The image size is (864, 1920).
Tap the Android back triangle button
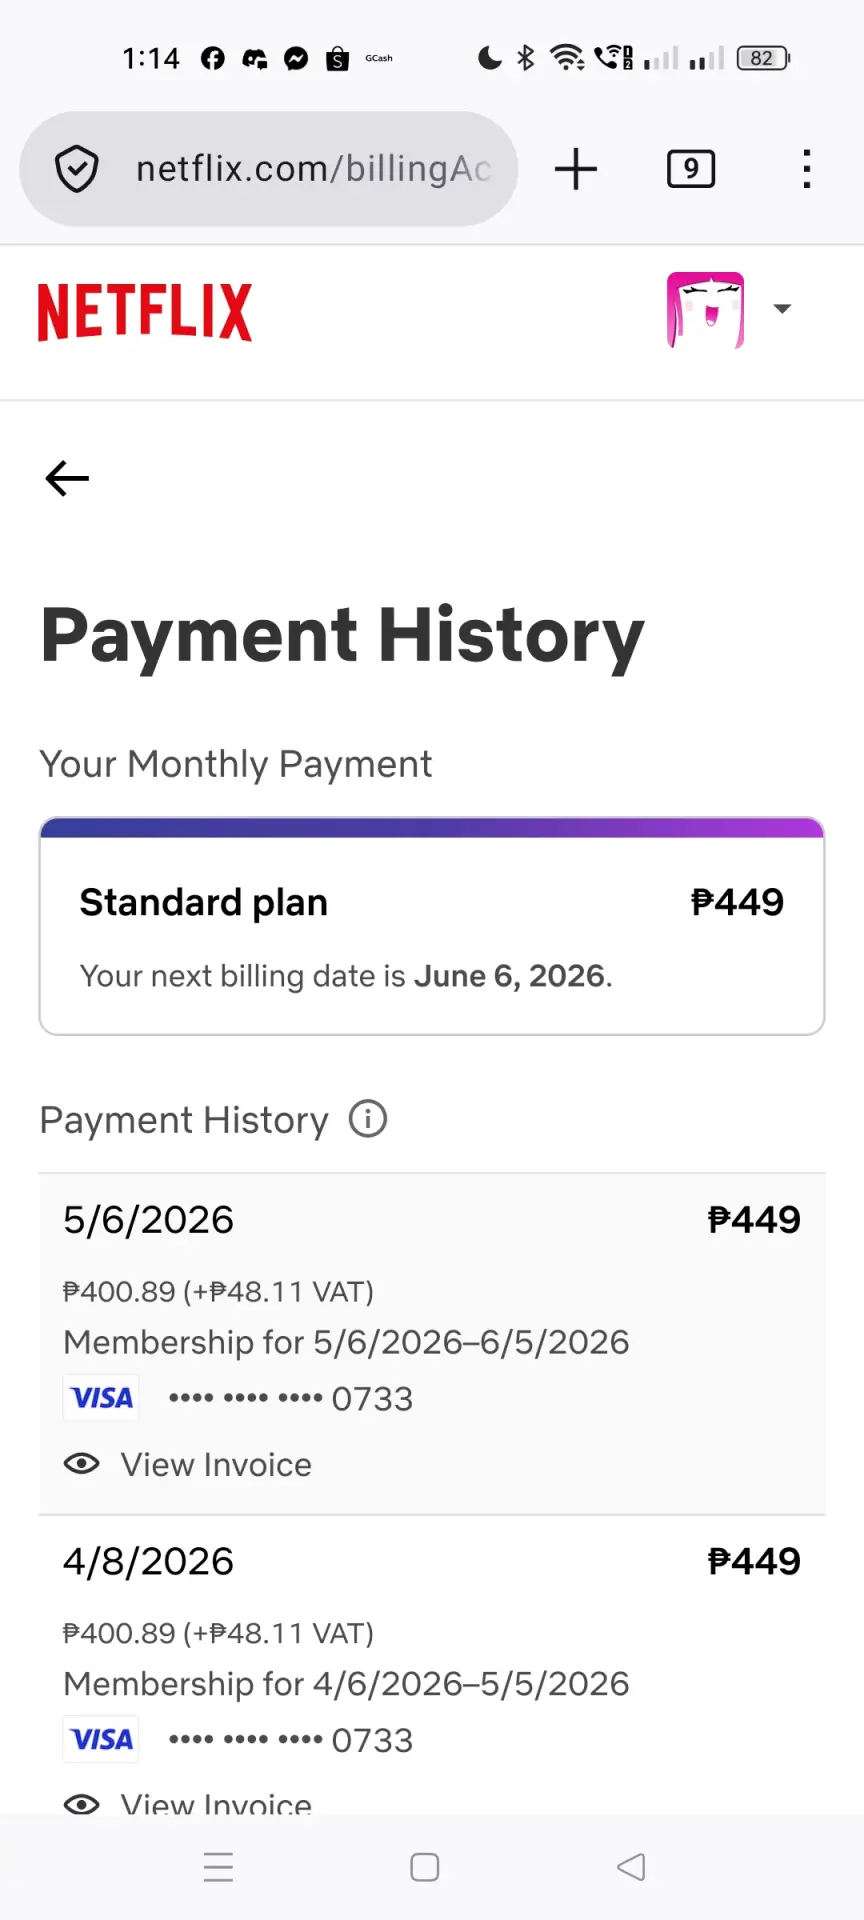coord(631,1867)
